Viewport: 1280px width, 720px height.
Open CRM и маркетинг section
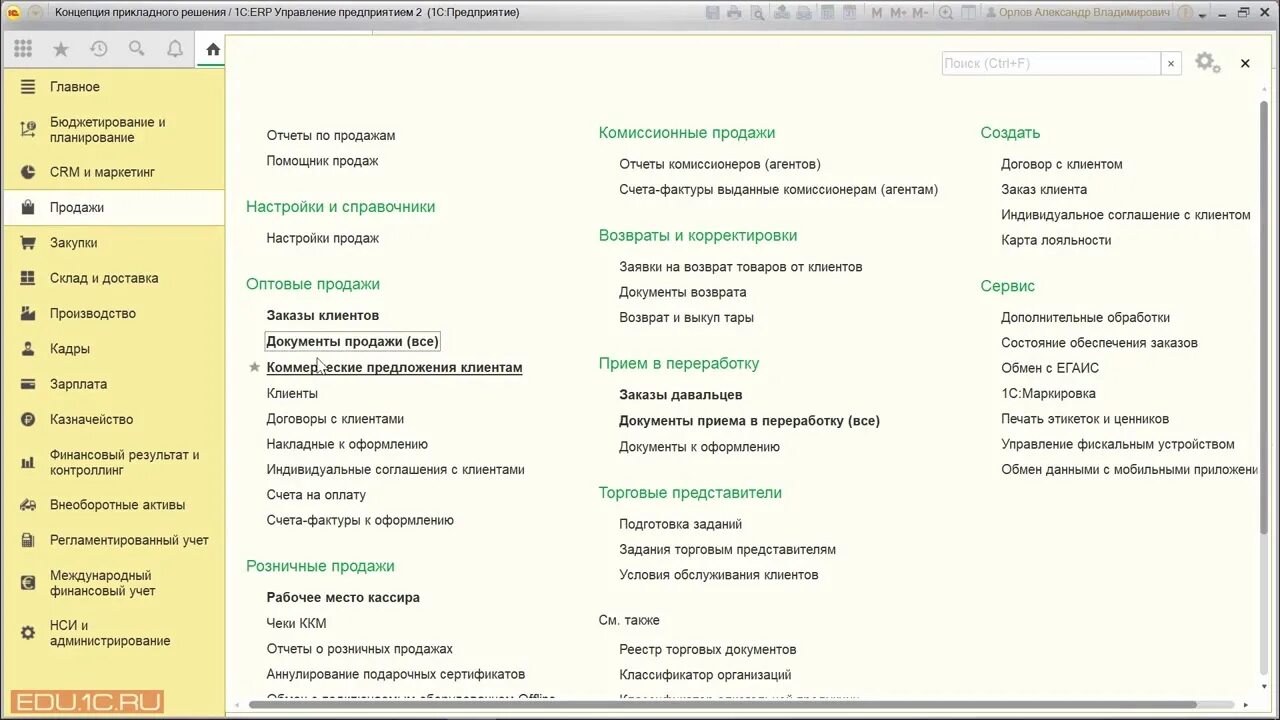click(x=112, y=172)
